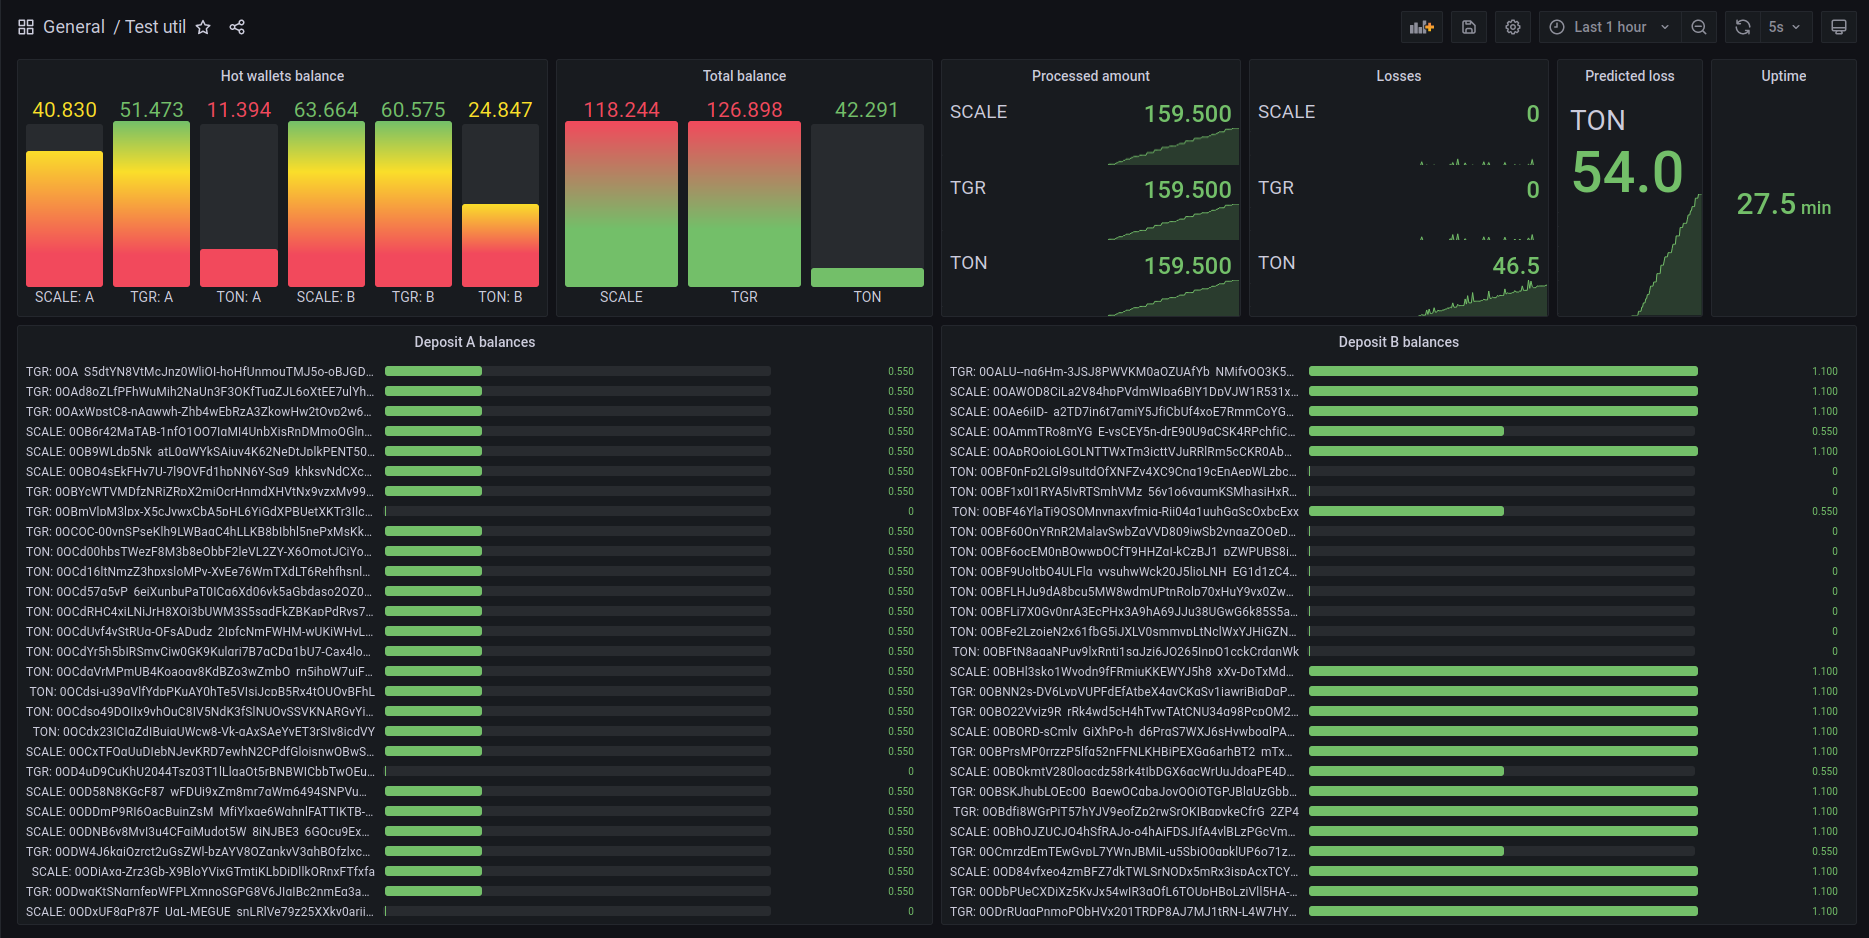Screen dimensions: 1869x938
Task: Open the Total balance panel title menu
Action: point(744,76)
